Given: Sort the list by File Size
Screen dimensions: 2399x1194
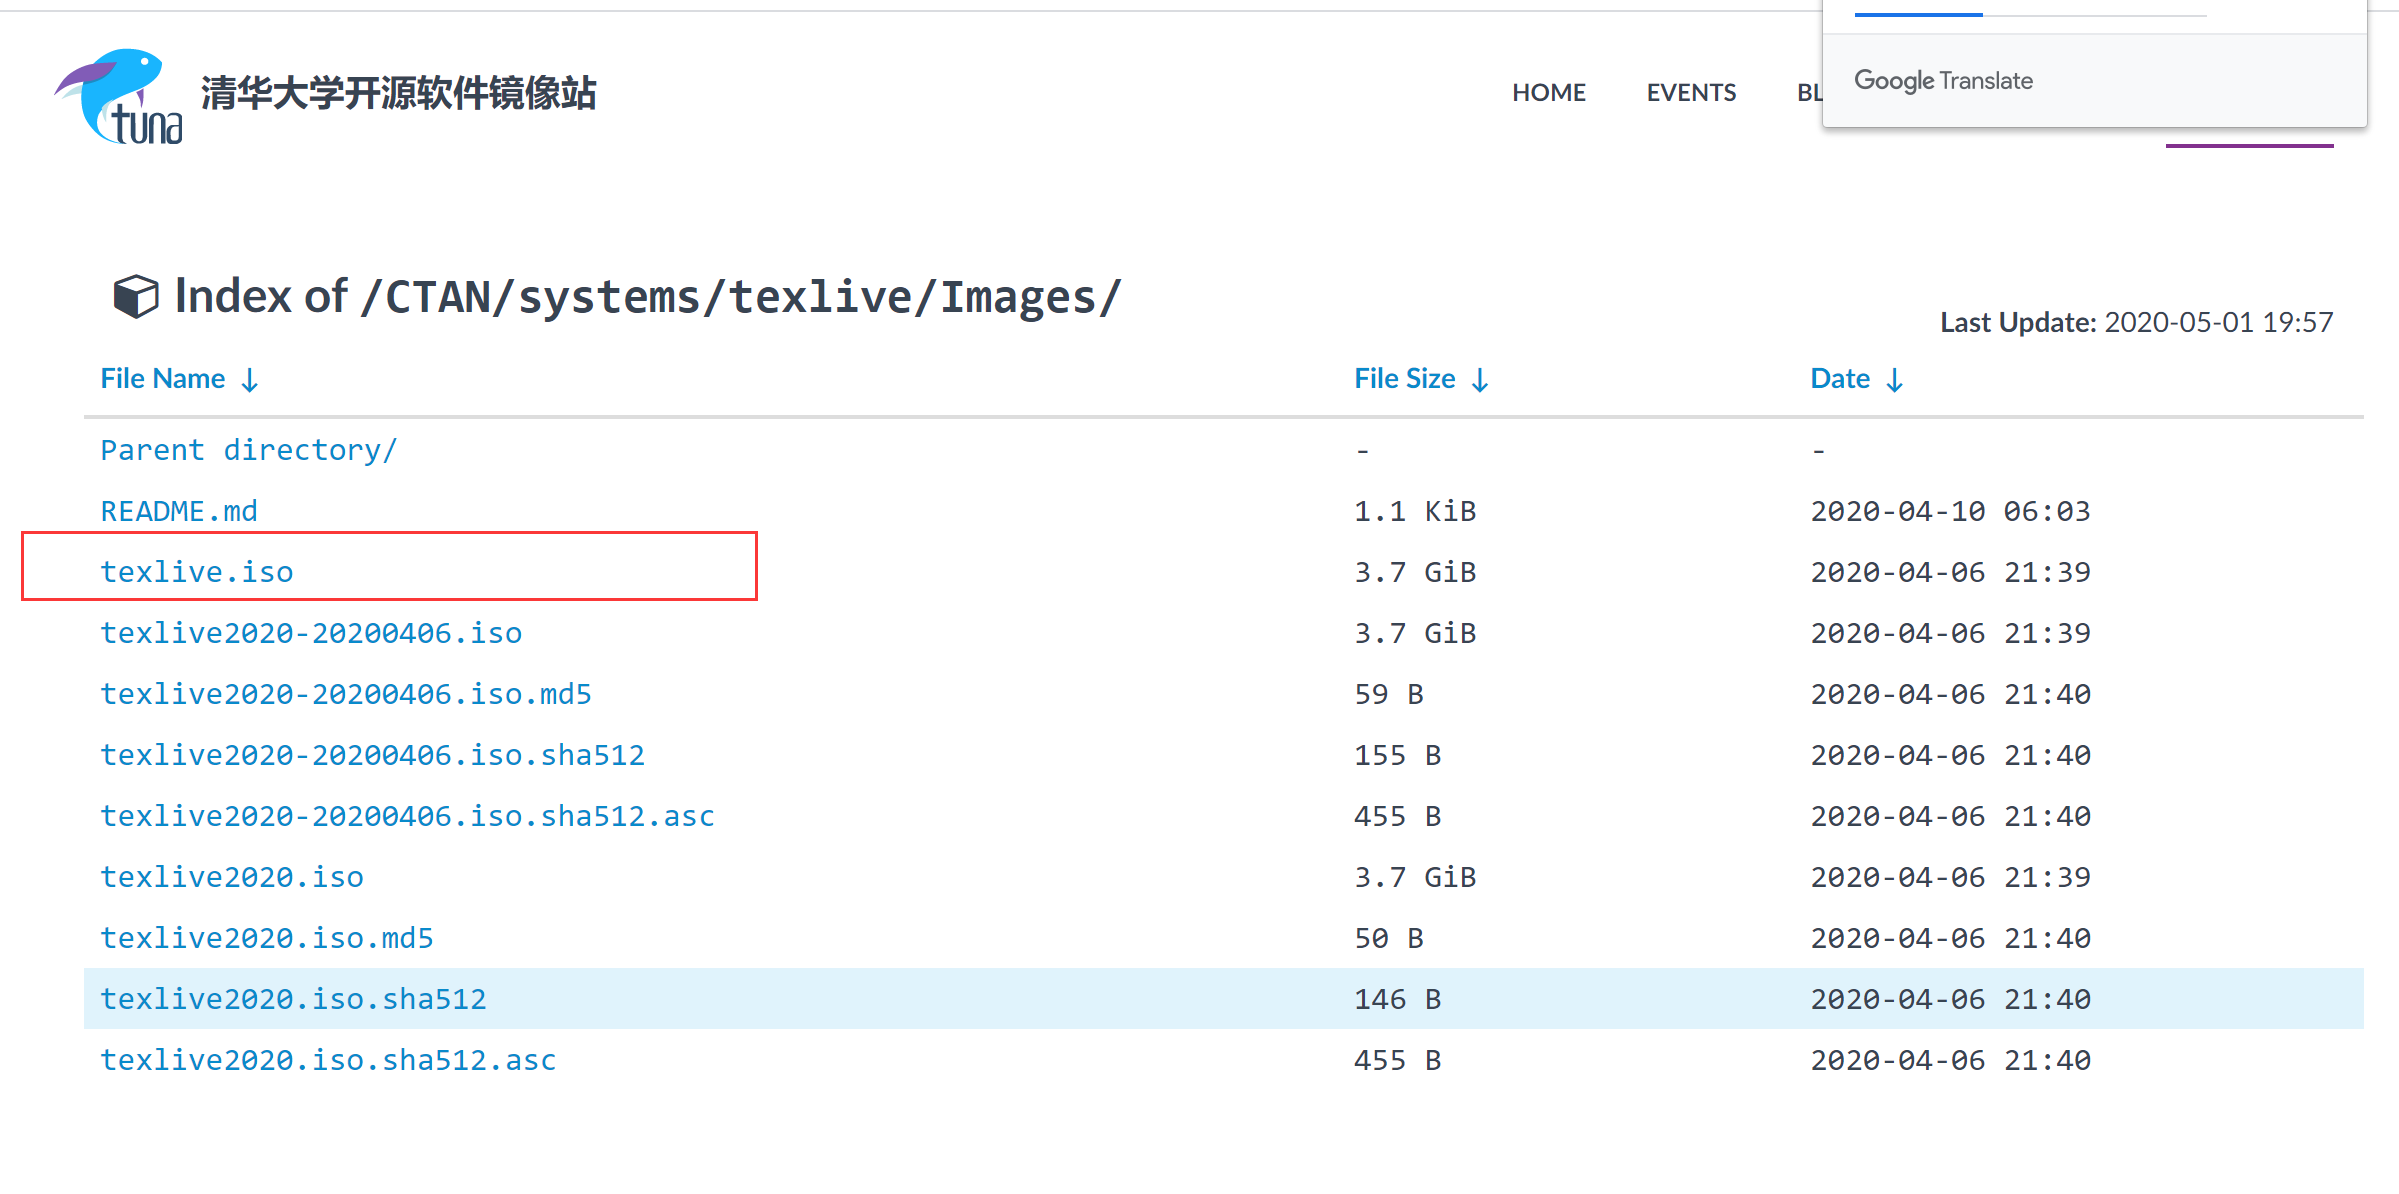Looking at the screenshot, I should coord(1404,379).
